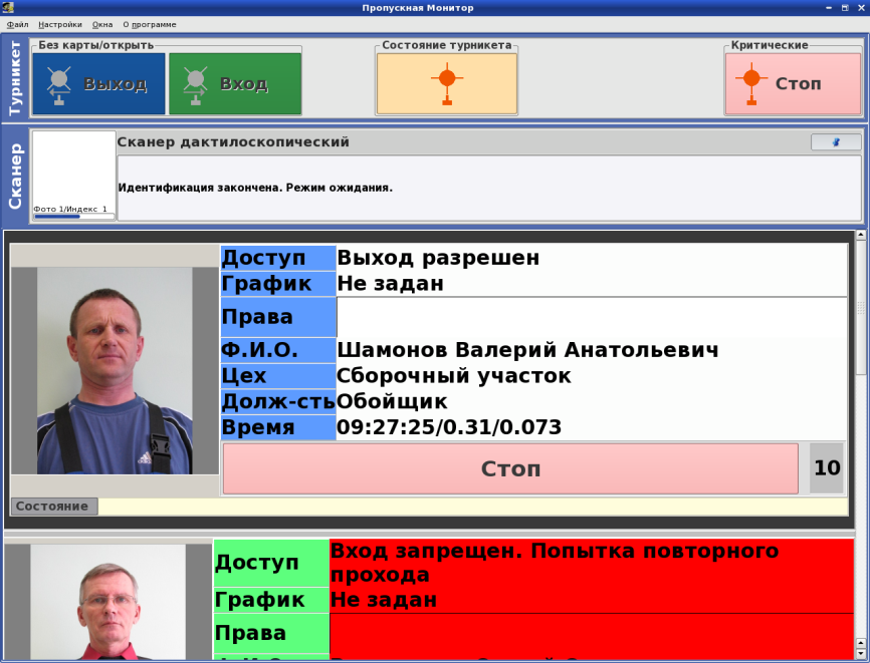Viewport: 870px width, 663px height.
Task: Click the countdown counter showing 10
Action: (x=827, y=468)
